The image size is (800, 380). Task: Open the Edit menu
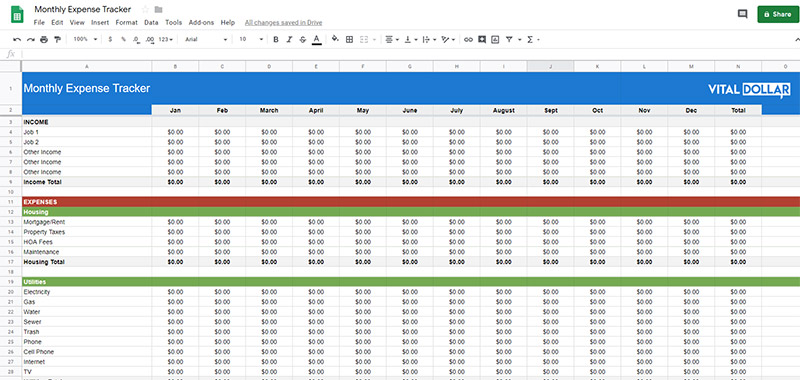57,22
